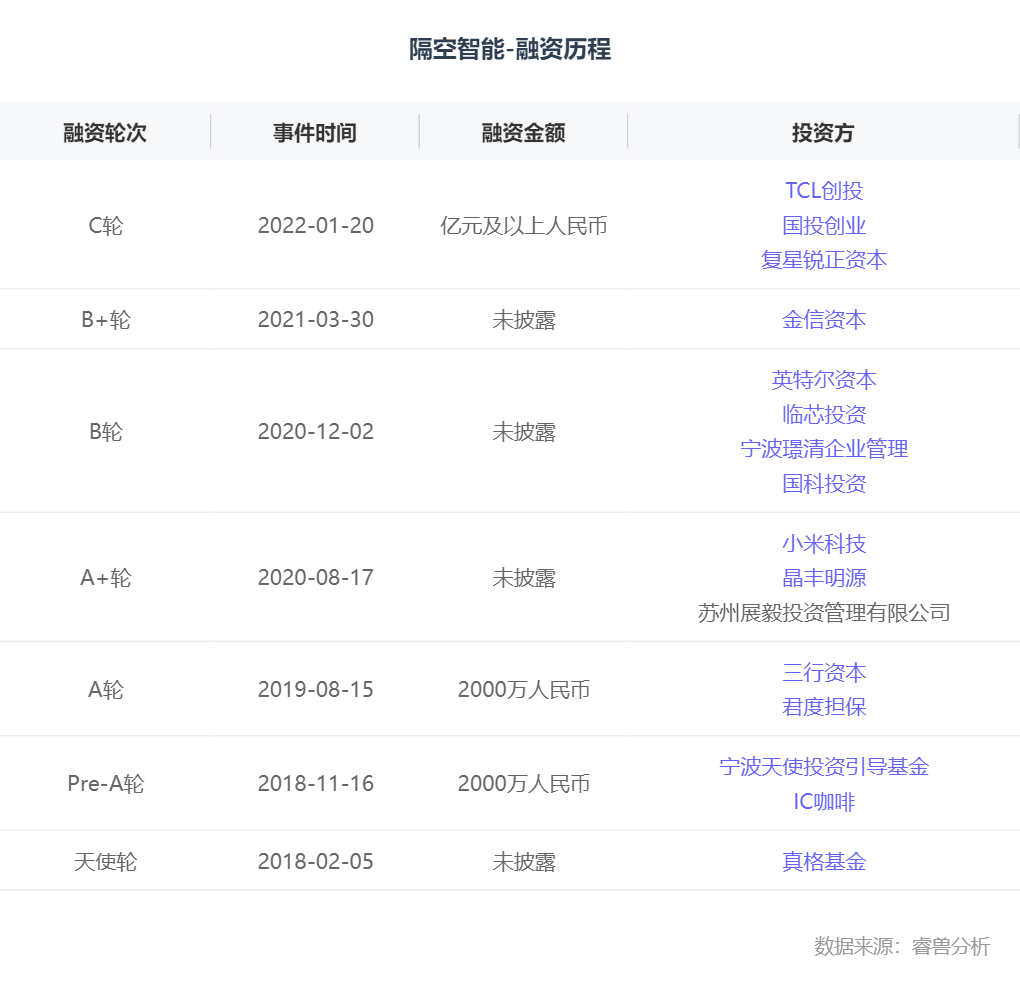Open the 三行资本 investor link
This screenshot has width=1020, height=1000.
pyautogui.click(x=824, y=672)
